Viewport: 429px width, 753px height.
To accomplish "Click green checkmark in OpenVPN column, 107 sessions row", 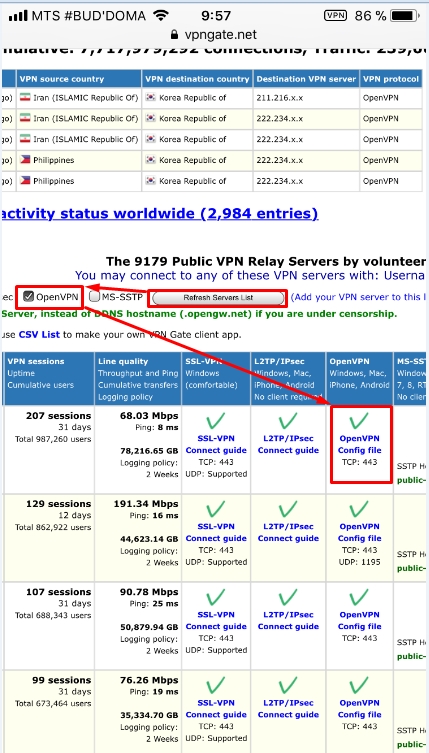I will pos(359,597).
